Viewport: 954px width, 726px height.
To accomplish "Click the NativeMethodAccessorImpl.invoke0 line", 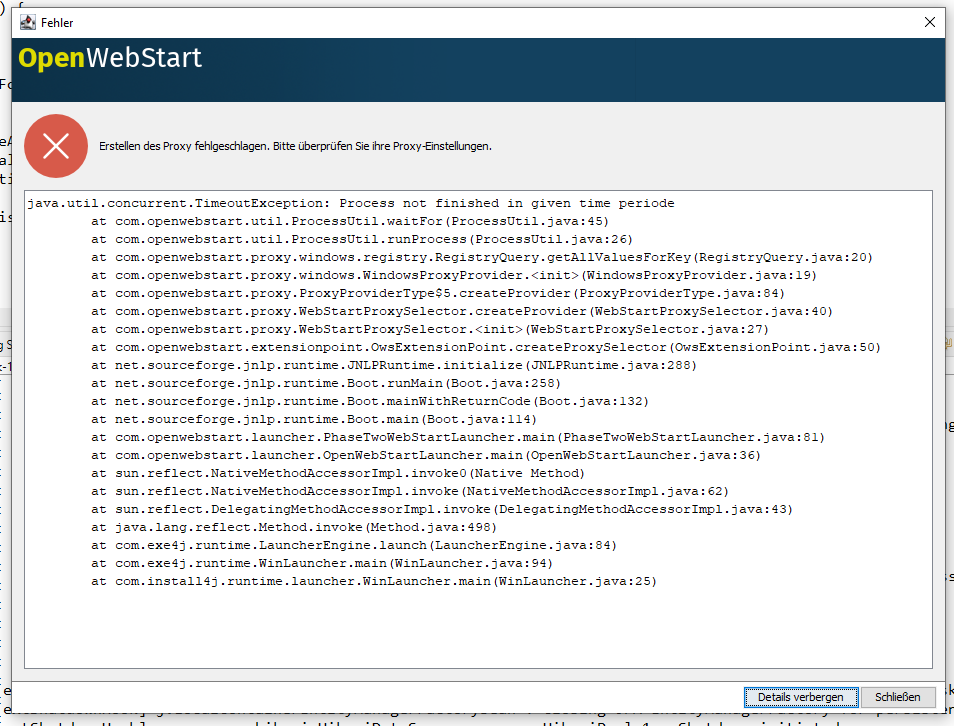I will click(338, 473).
